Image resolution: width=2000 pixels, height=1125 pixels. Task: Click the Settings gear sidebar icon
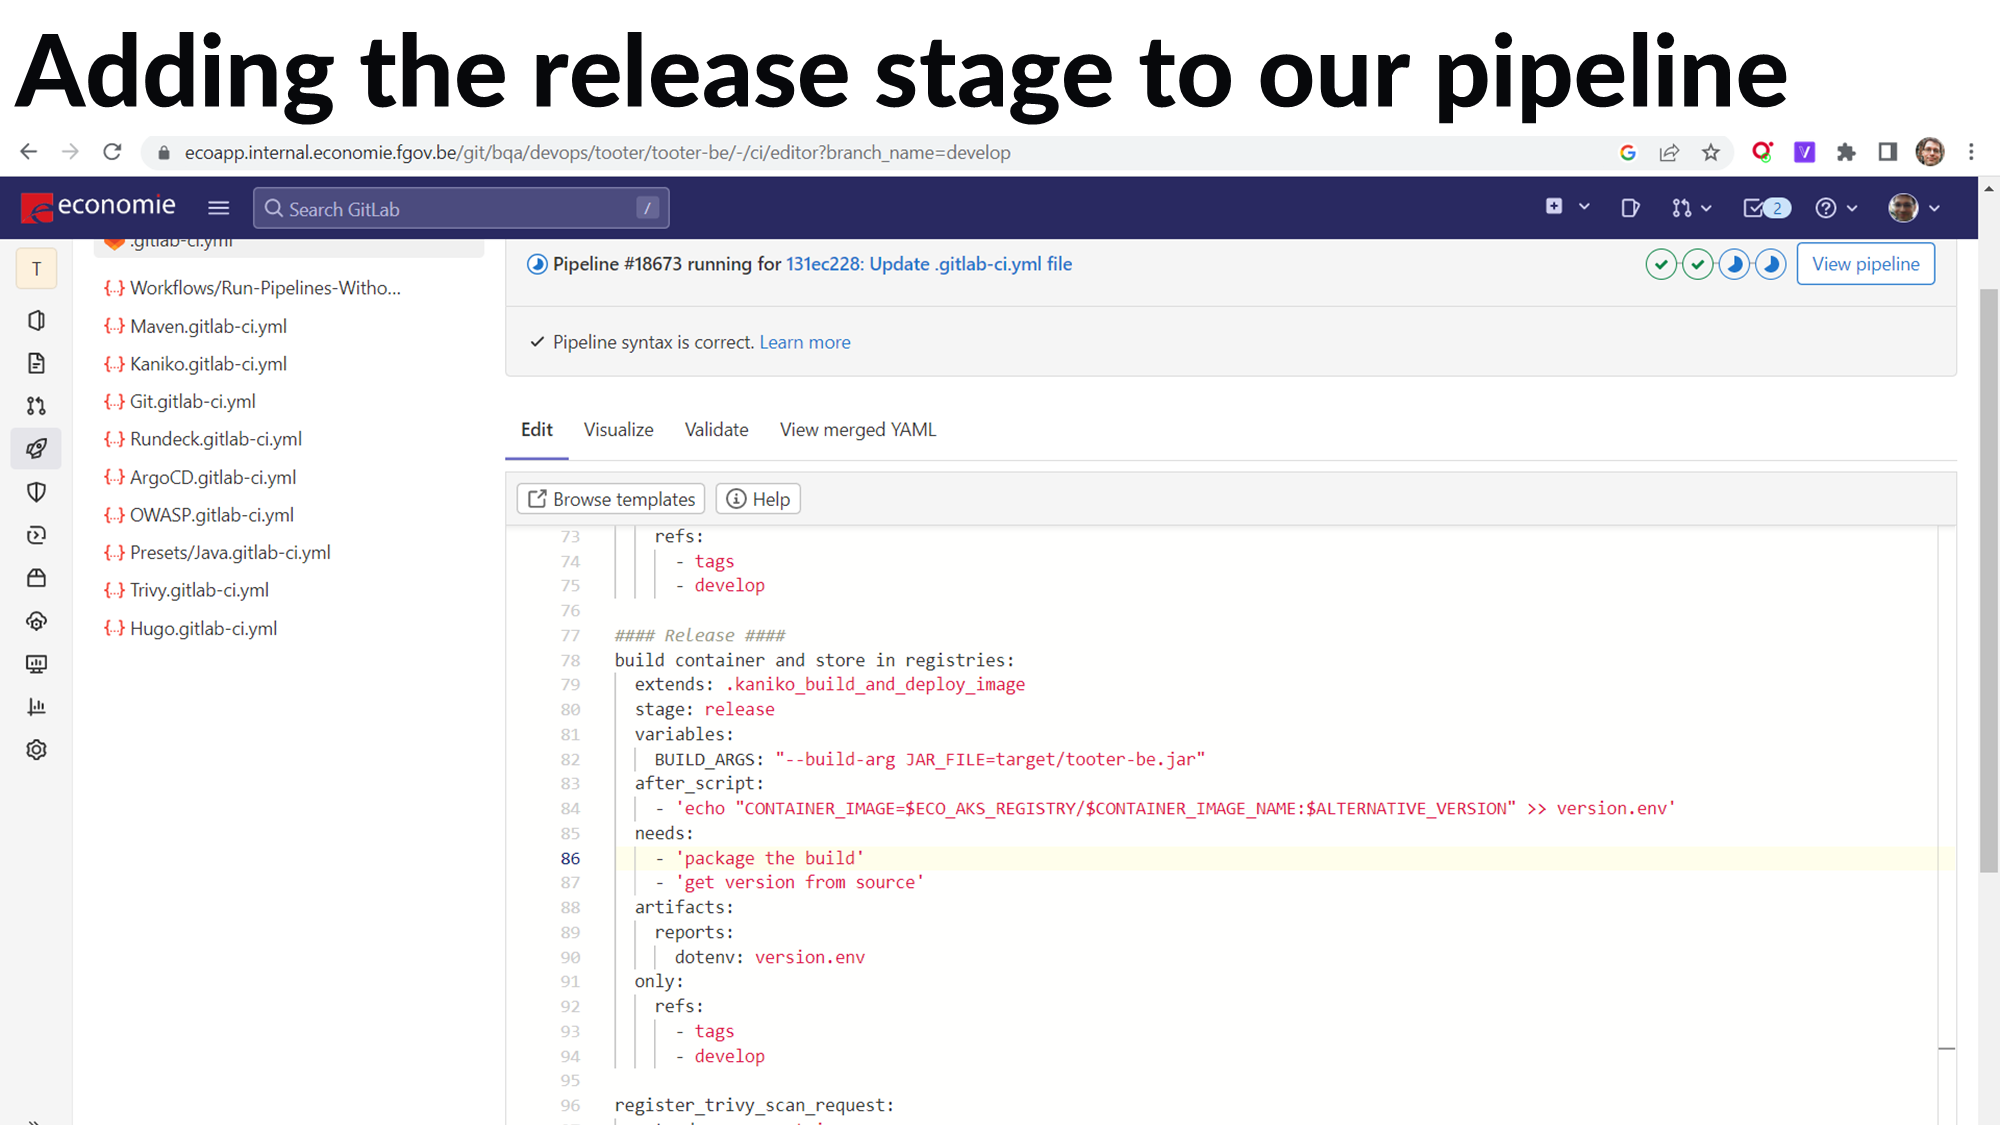click(37, 750)
